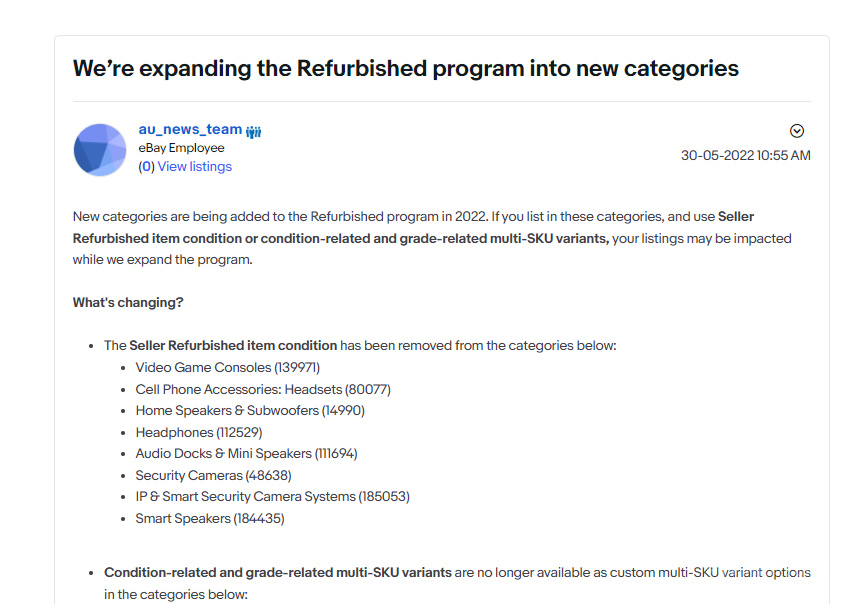Open the post options chevron menu
This screenshot has width=853, height=604.
point(796,131)
